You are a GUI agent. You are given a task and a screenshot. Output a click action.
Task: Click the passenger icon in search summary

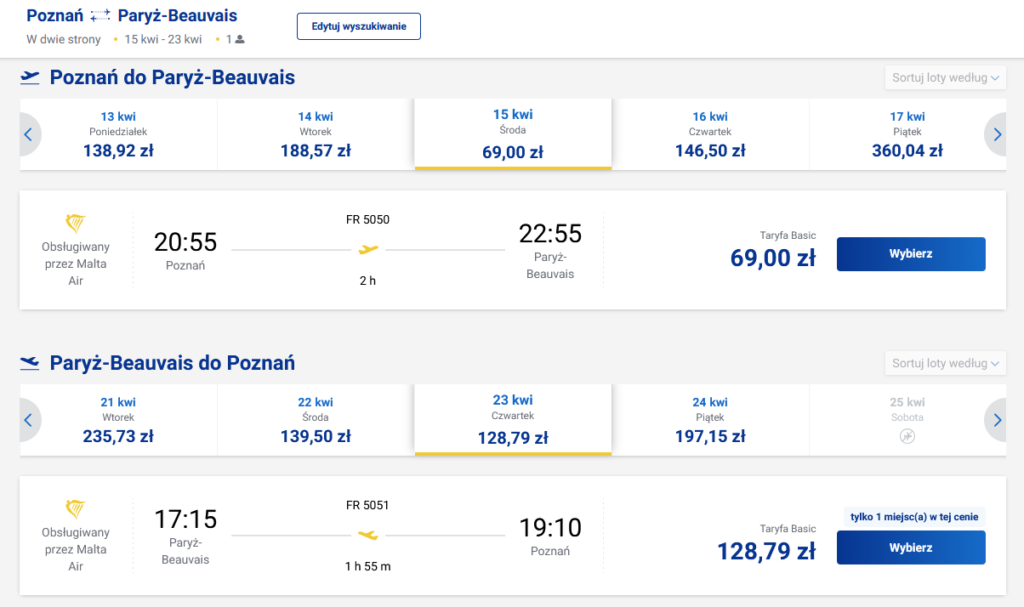tap(239, 40)
